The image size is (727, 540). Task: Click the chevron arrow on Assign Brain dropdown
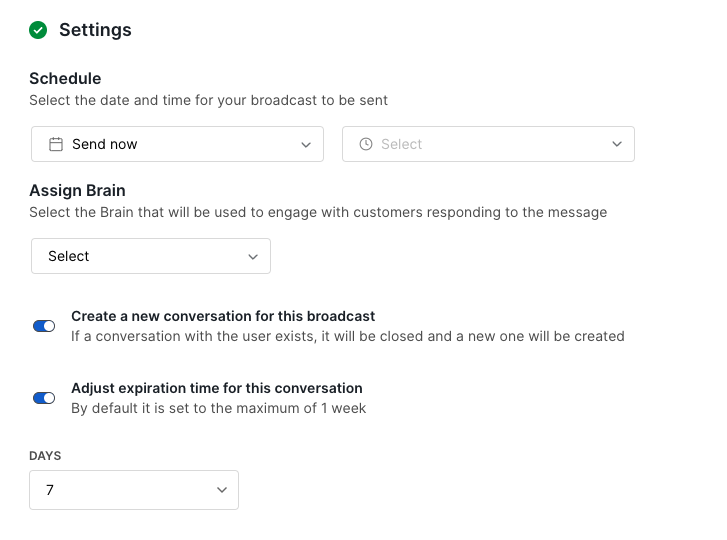(253, 256)
